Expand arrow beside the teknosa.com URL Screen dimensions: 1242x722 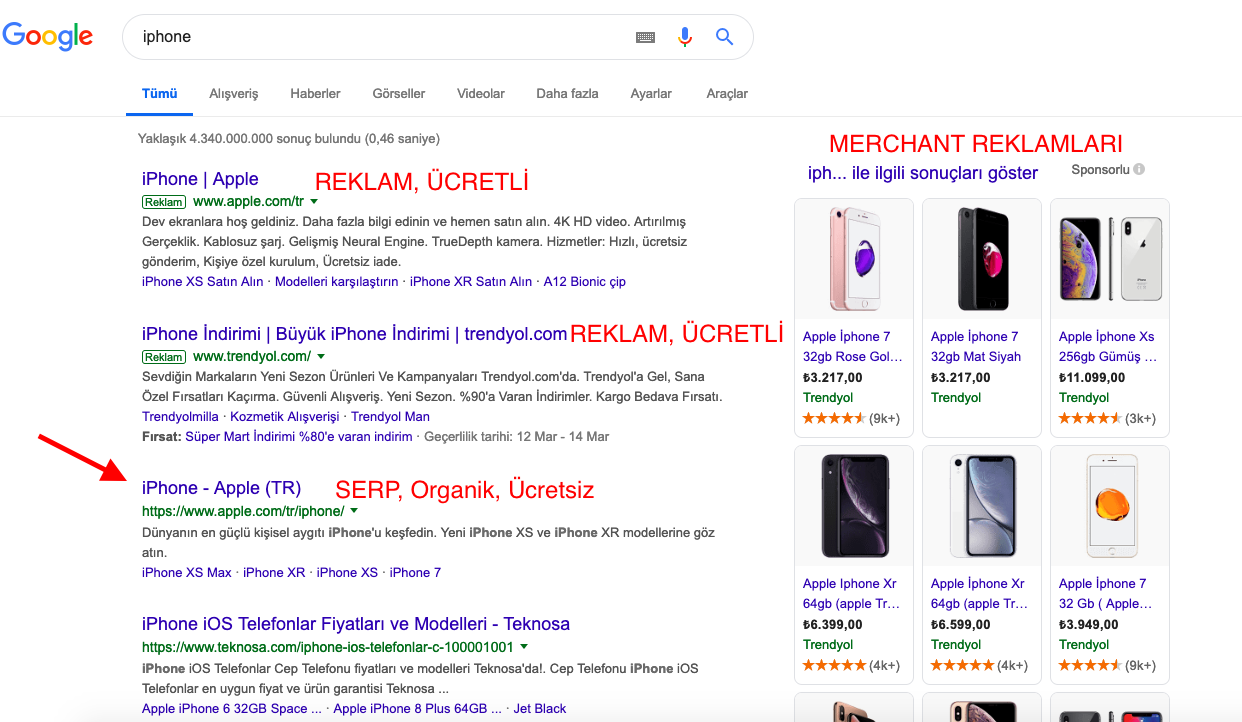pos(523,647)
